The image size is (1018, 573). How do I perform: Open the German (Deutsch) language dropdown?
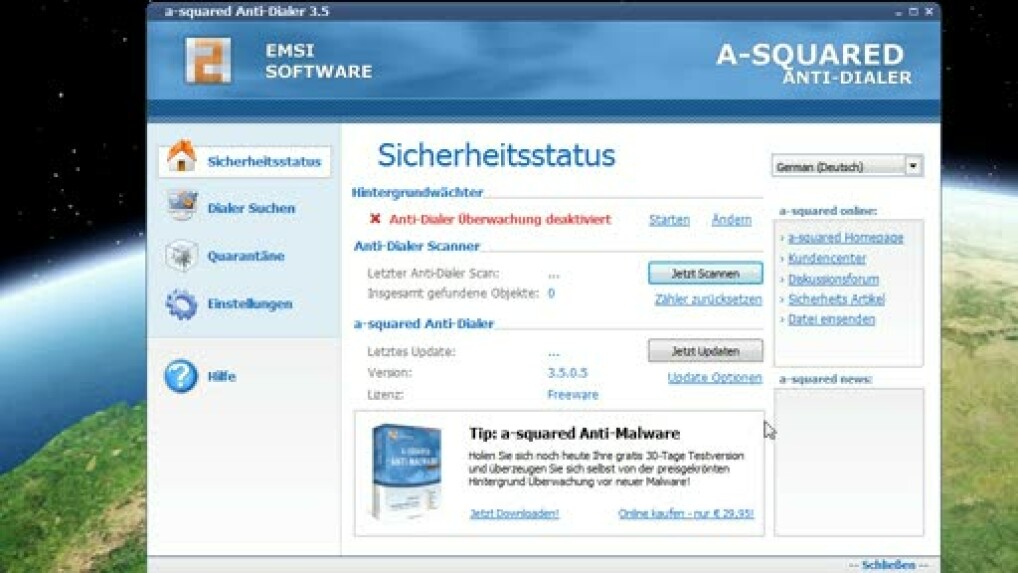913,166
